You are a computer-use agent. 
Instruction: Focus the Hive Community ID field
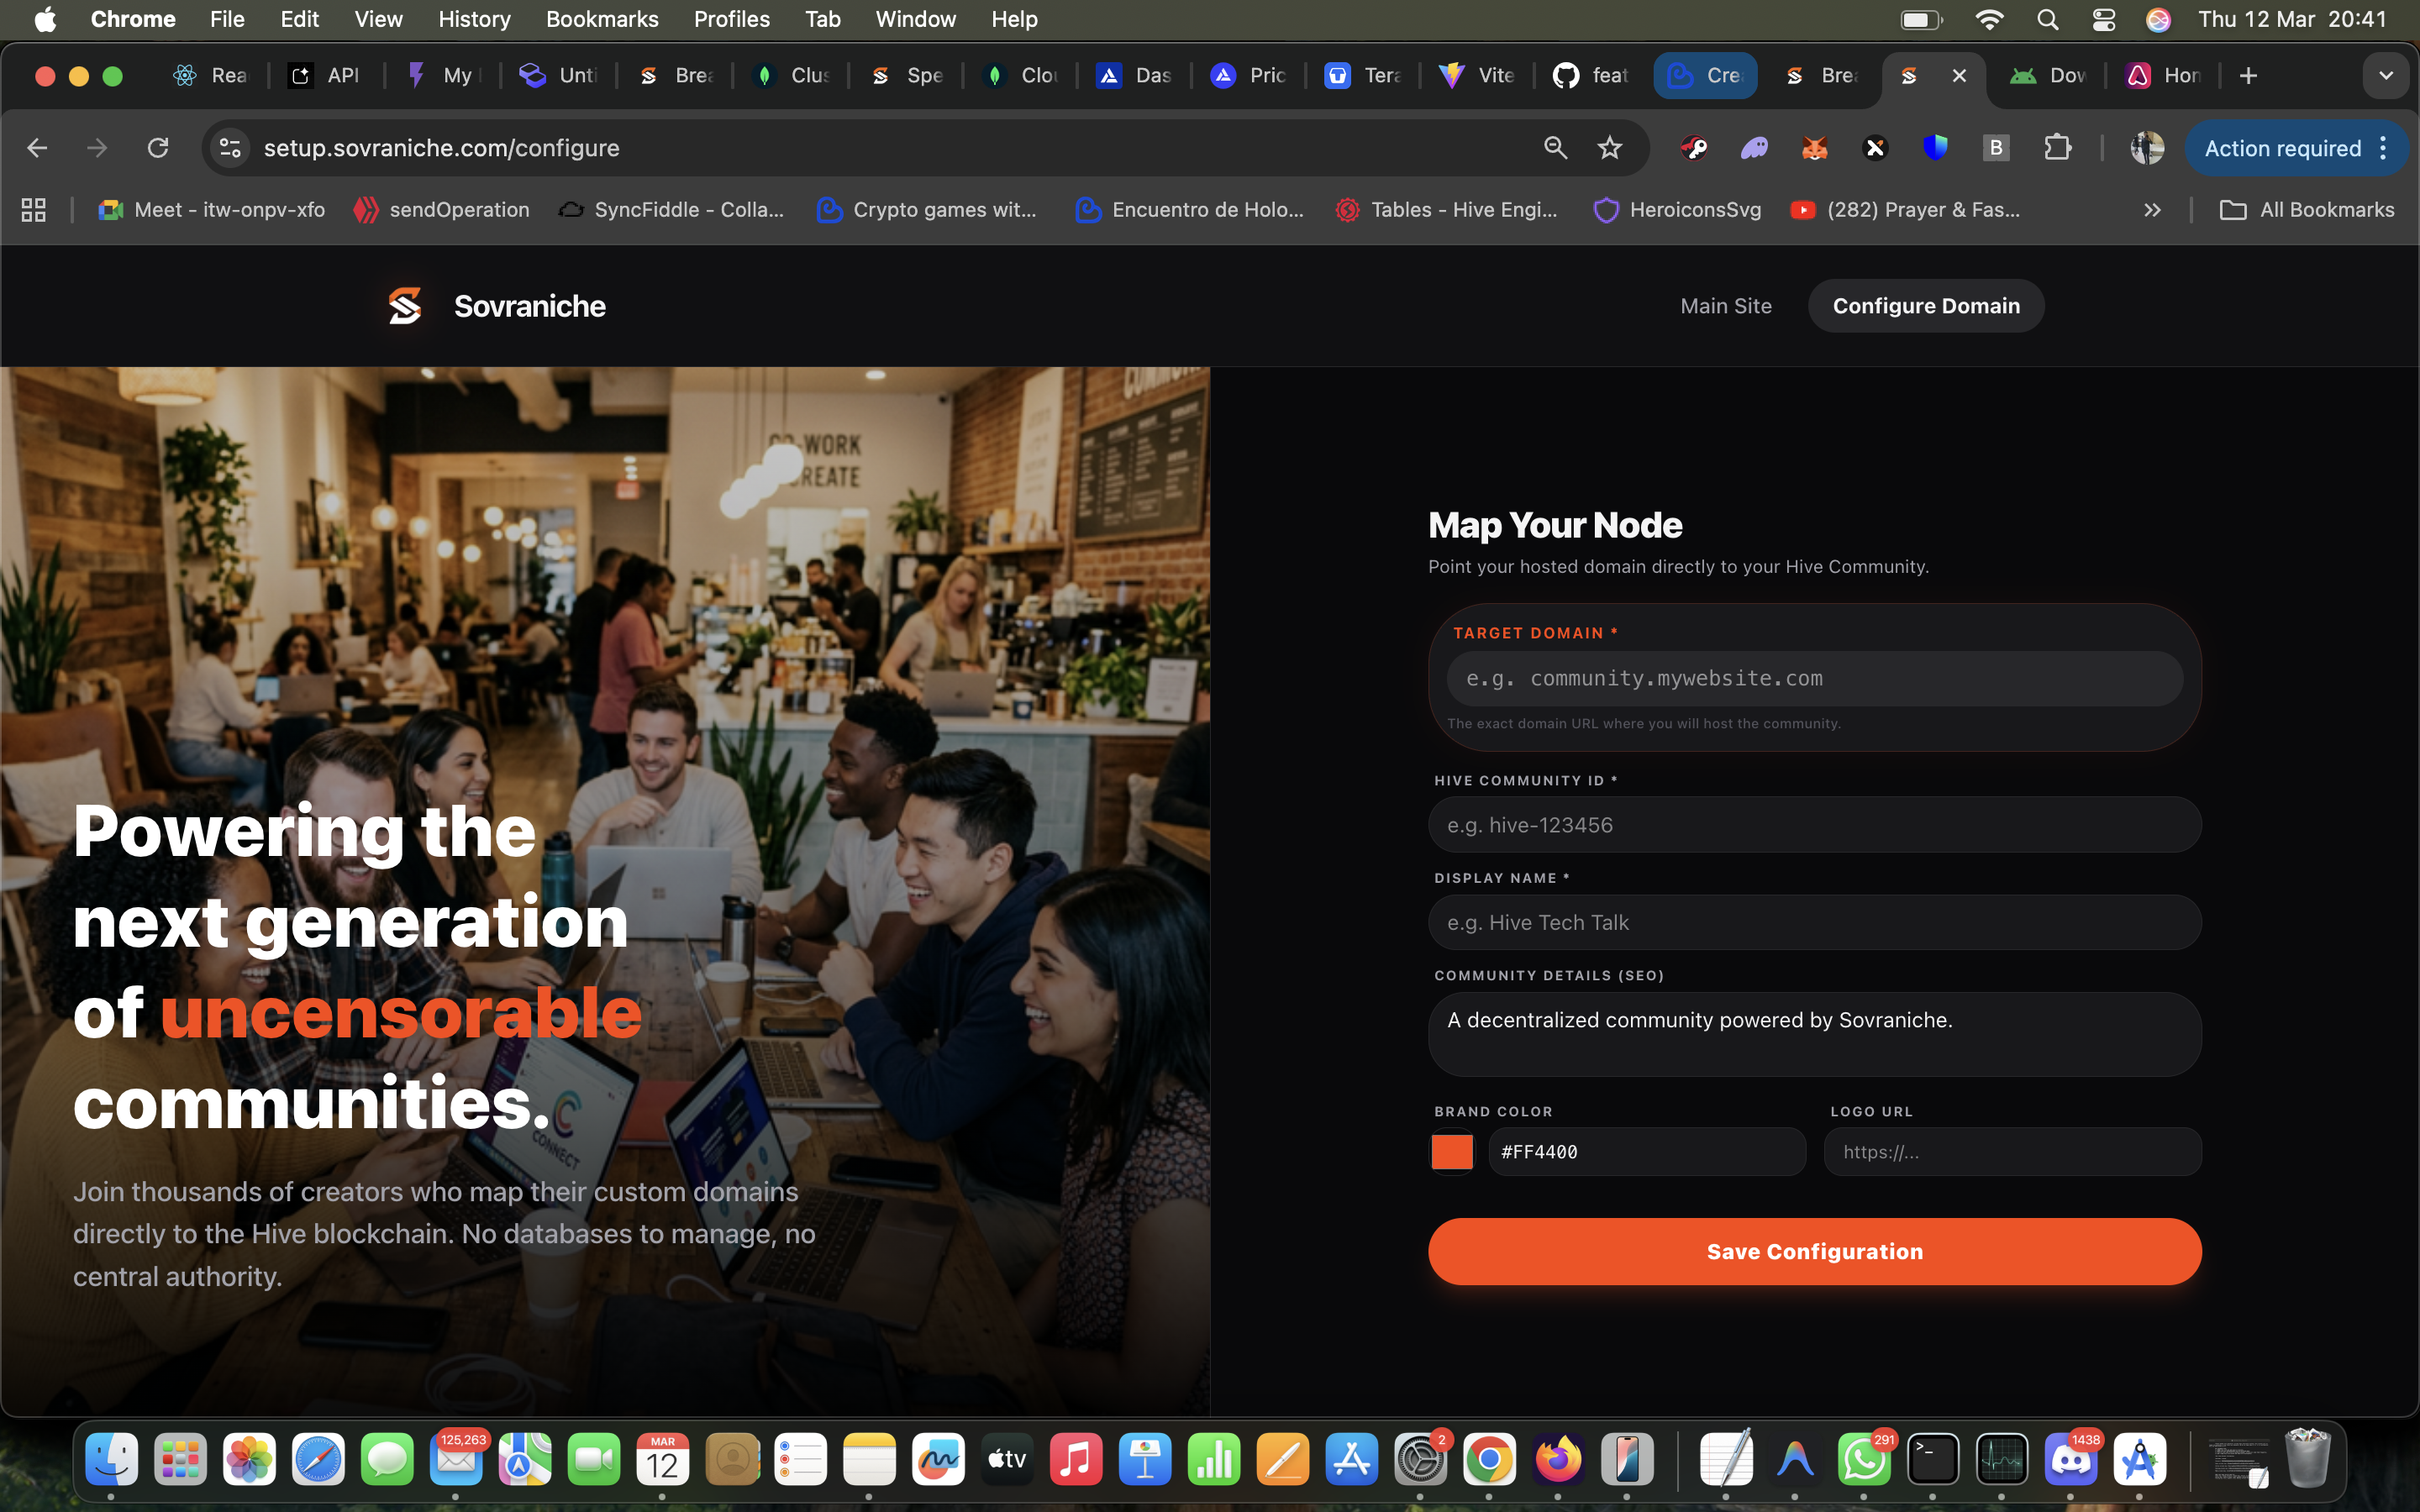(x=1814, y=825)
